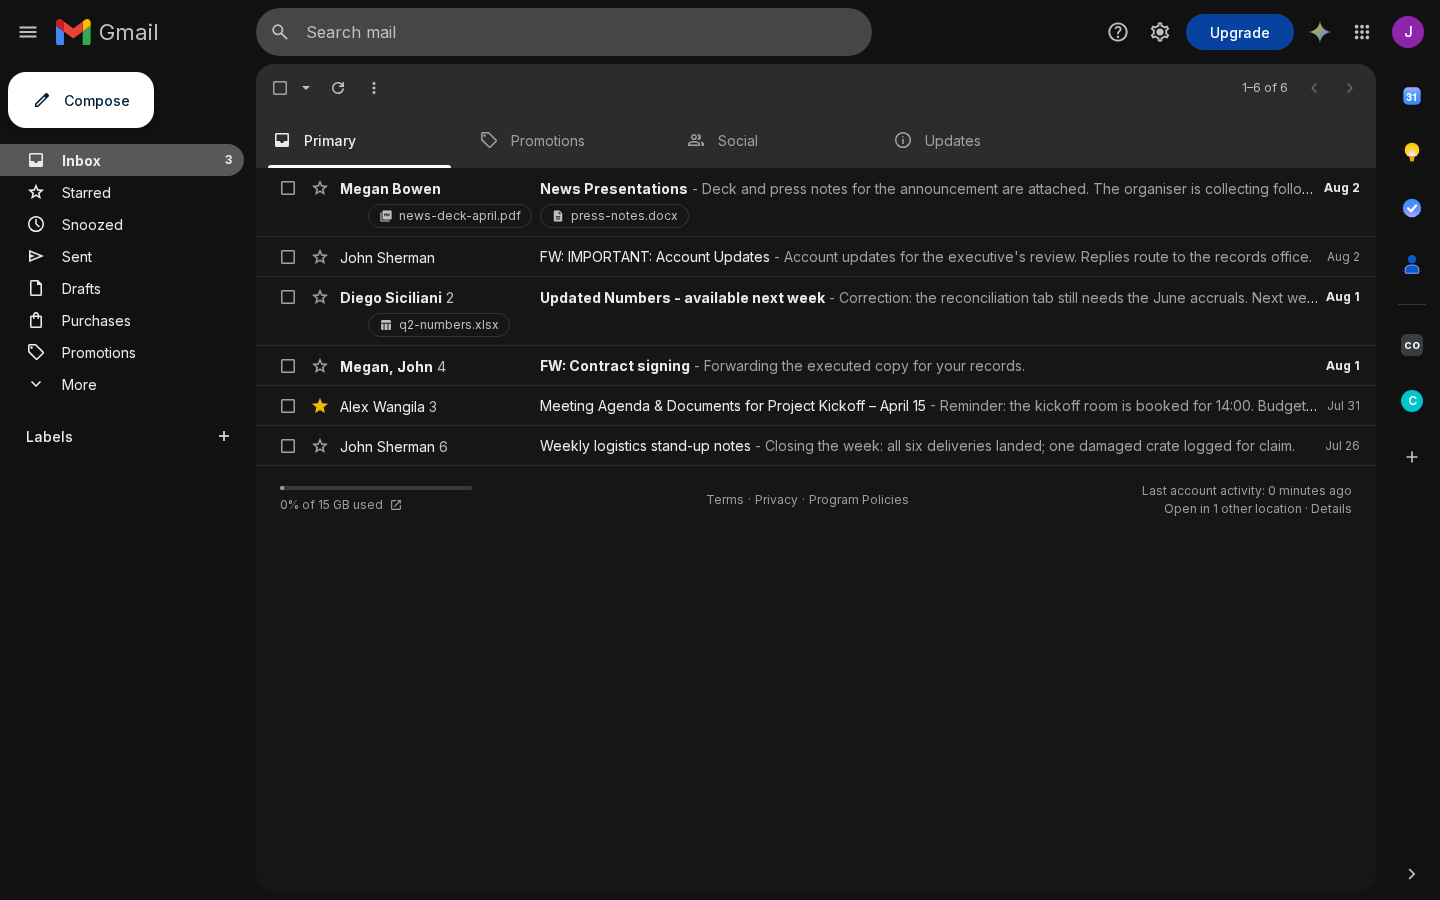Open Promotions in the sidebar
The image size is (1440, 900).
(122, 353)
